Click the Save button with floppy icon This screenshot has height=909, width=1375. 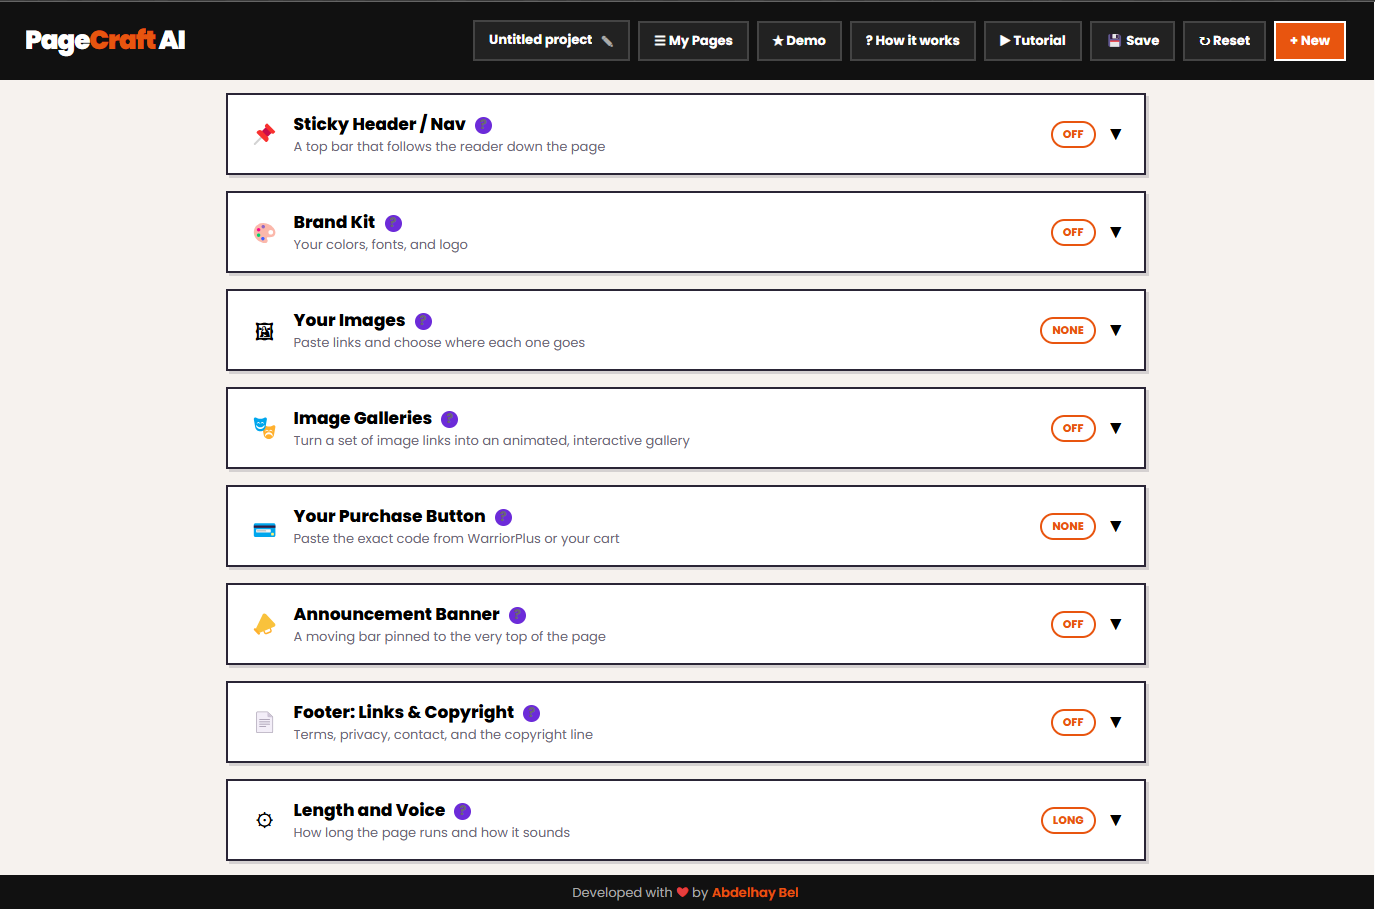click(x=1132, y=41)
